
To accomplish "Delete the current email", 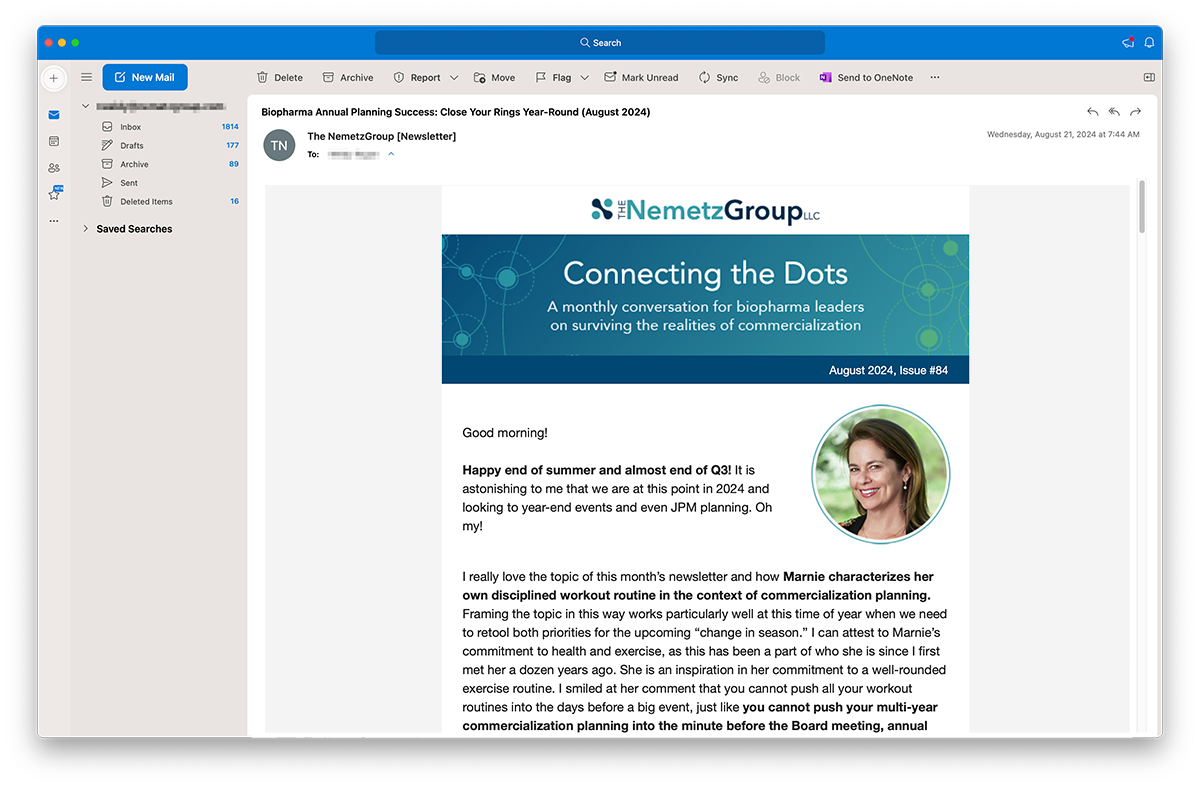I will click(x=280, y=77).
